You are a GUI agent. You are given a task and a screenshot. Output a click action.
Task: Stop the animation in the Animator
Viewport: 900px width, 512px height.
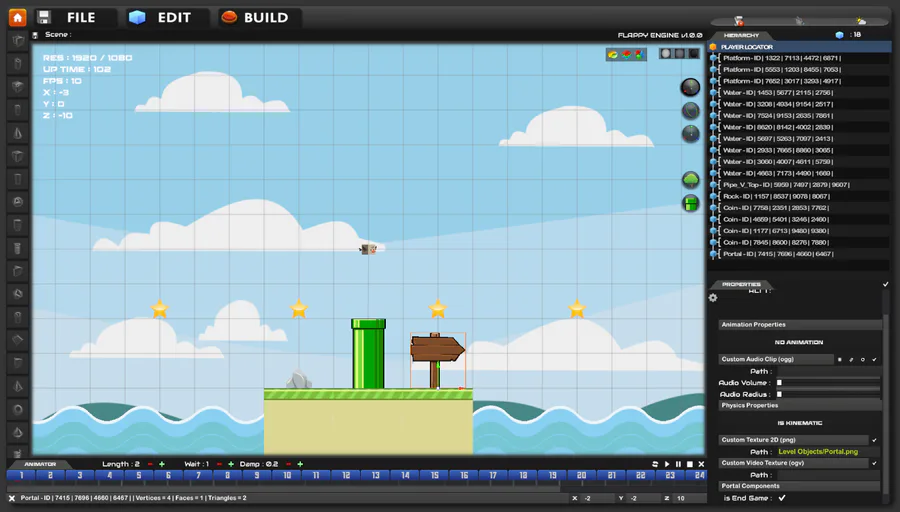coord(690,464)
